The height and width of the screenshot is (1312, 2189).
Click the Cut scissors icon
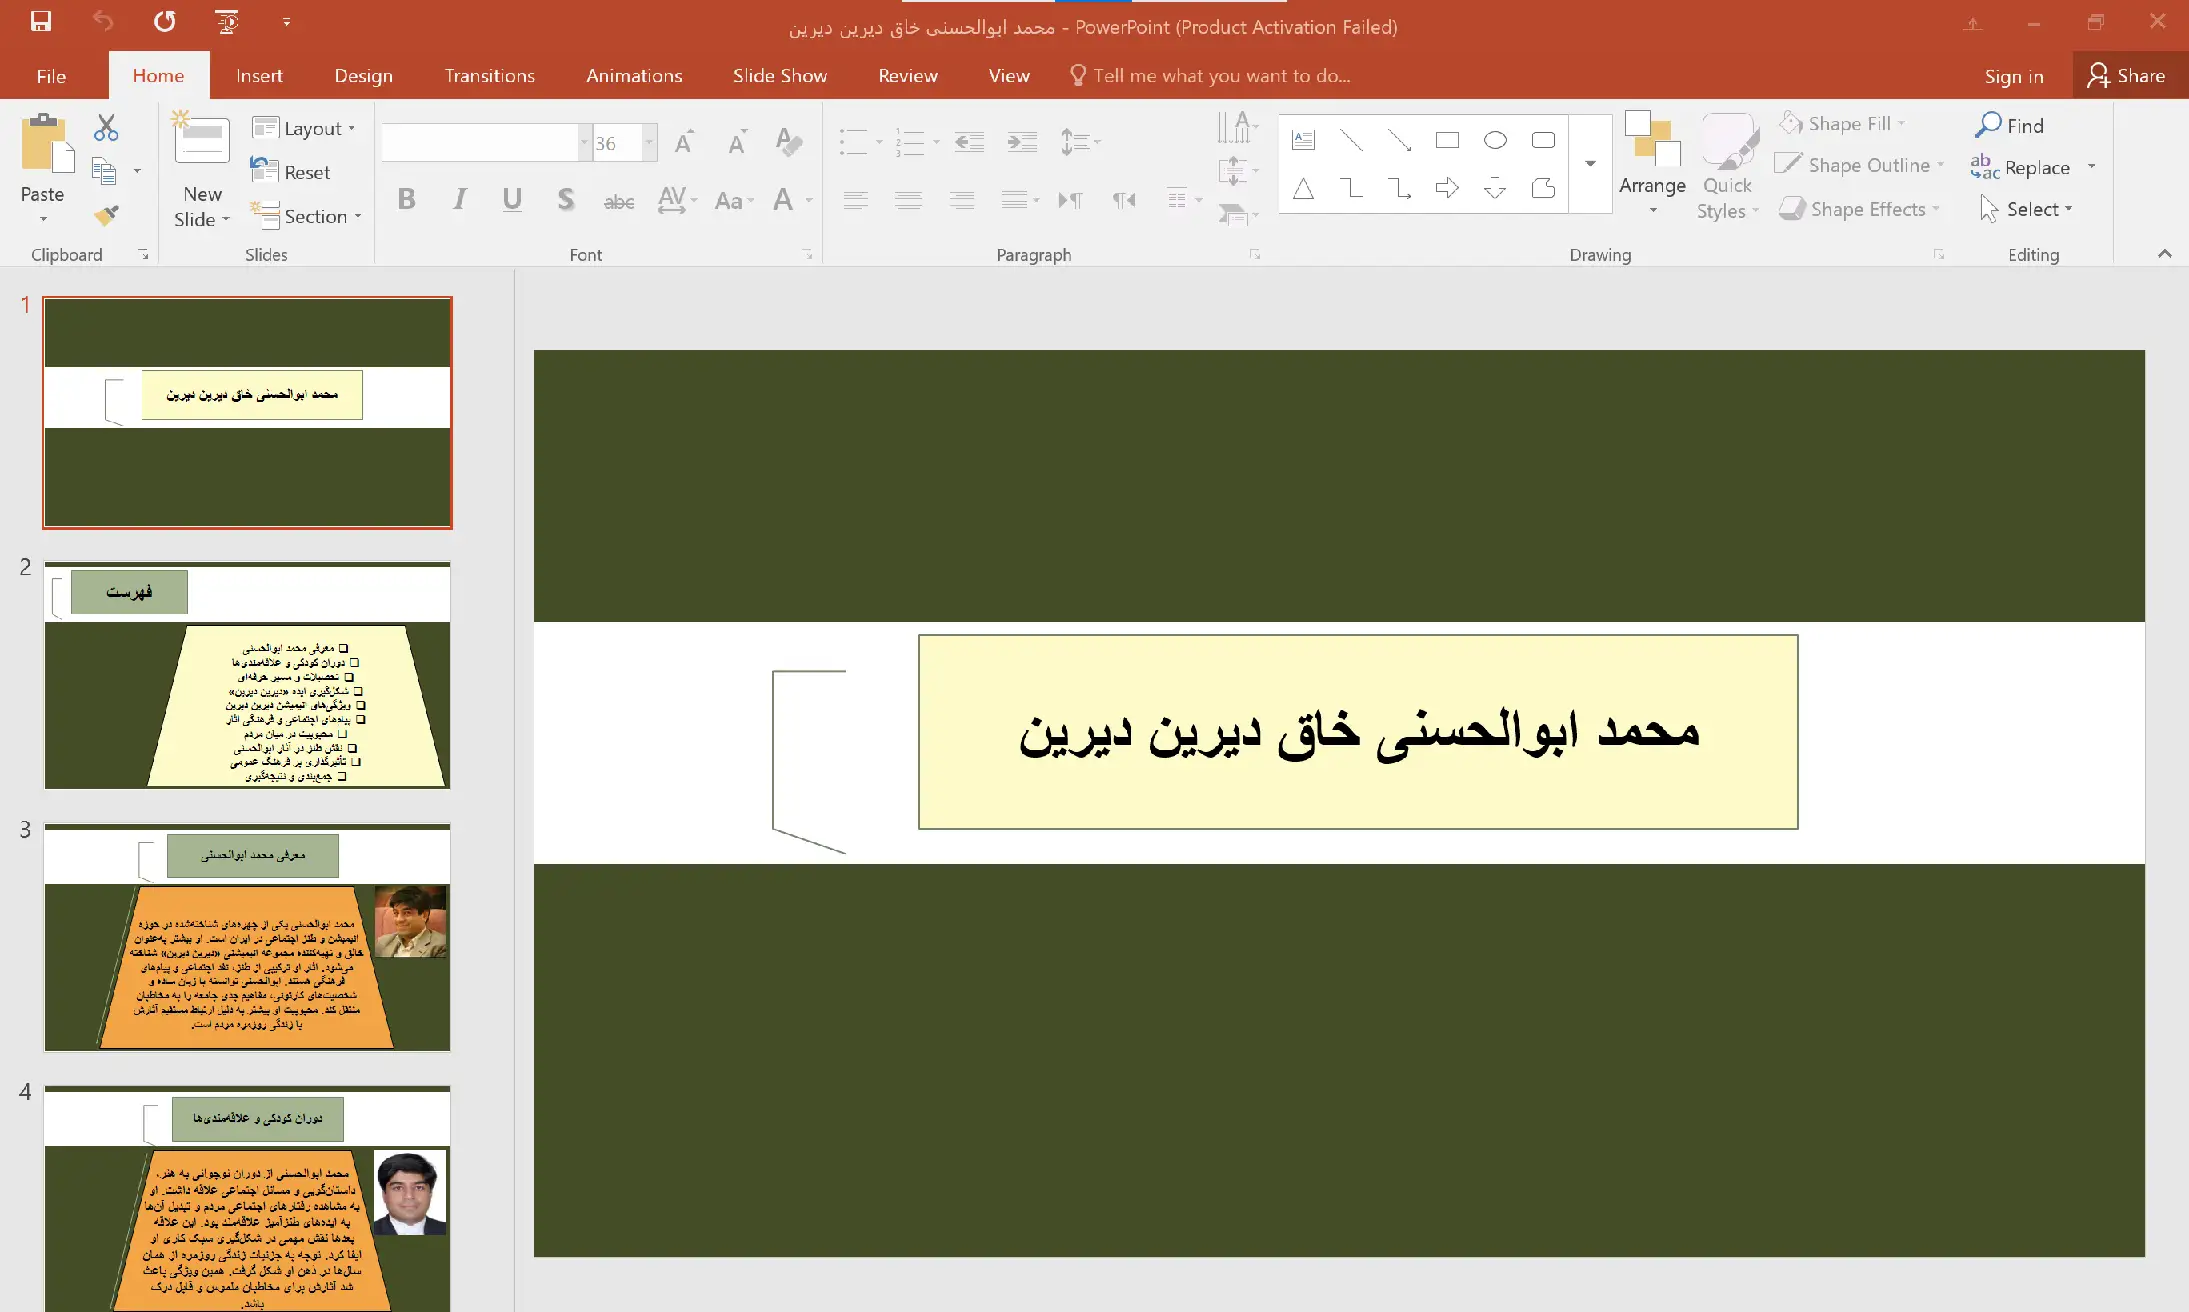tap(106, 128)
